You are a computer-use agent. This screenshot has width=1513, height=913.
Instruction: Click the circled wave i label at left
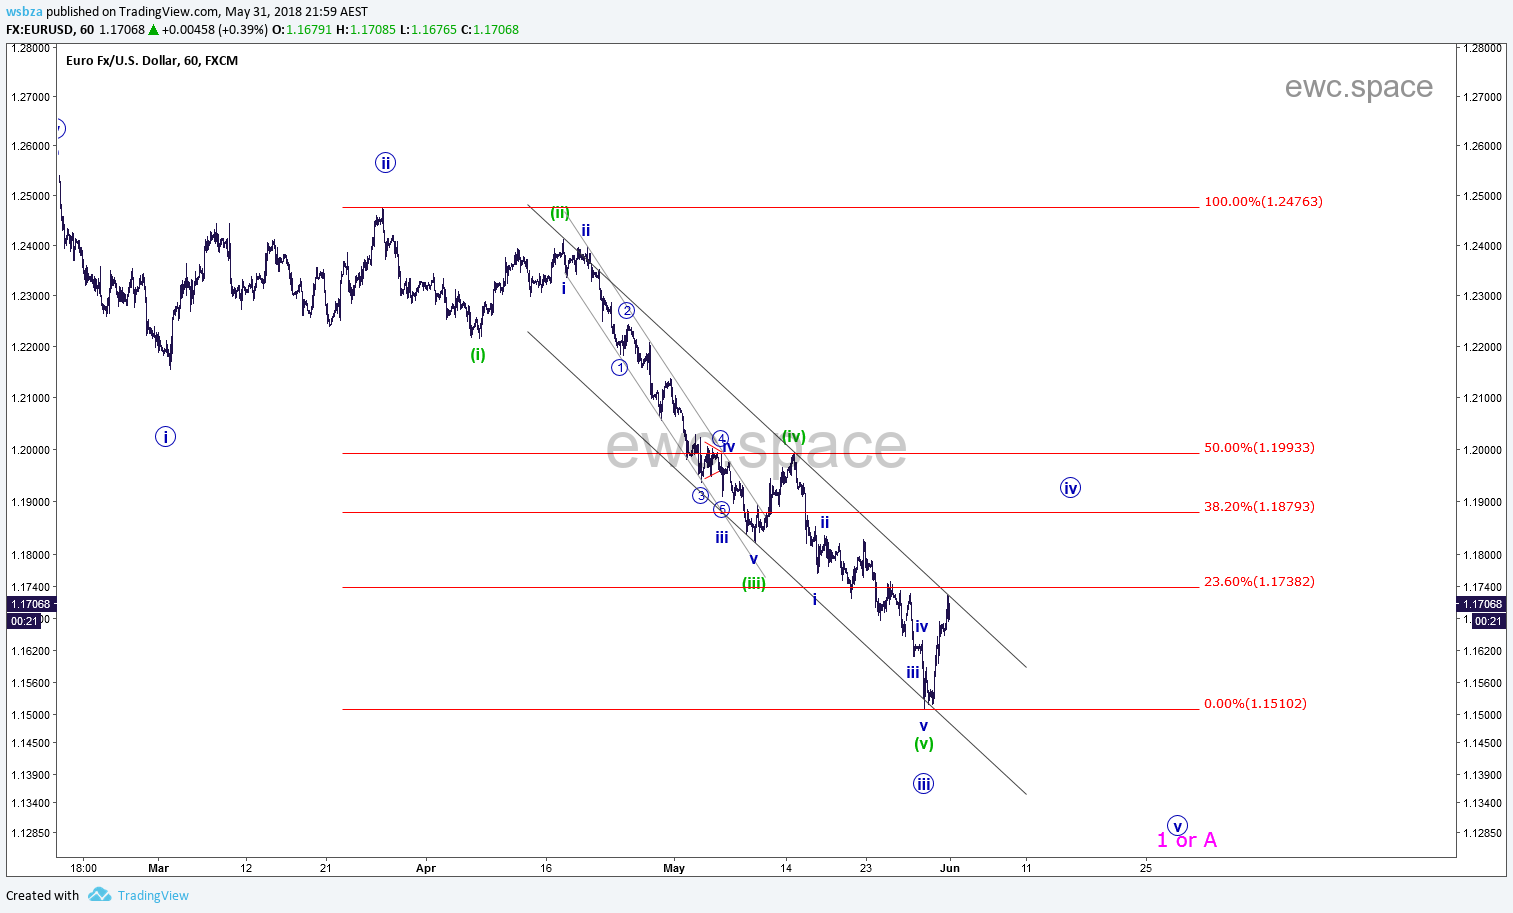(x=165, y=436)
